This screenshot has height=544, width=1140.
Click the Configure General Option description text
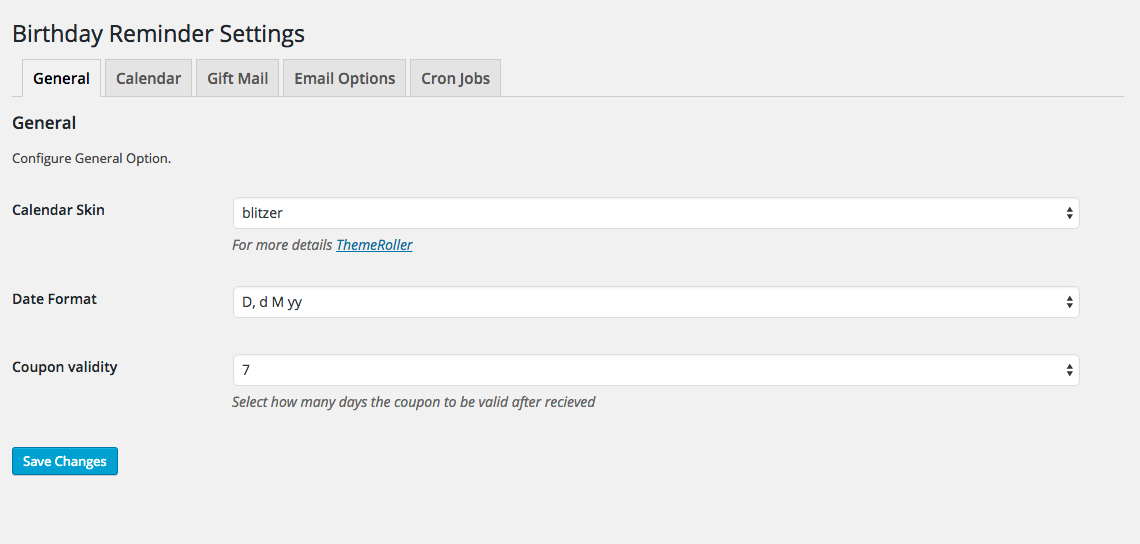tap(92, 158)
